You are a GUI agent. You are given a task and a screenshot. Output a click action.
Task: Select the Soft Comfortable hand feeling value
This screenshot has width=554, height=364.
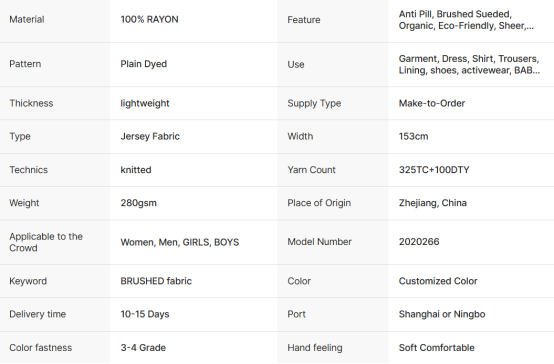click(437, 348)
